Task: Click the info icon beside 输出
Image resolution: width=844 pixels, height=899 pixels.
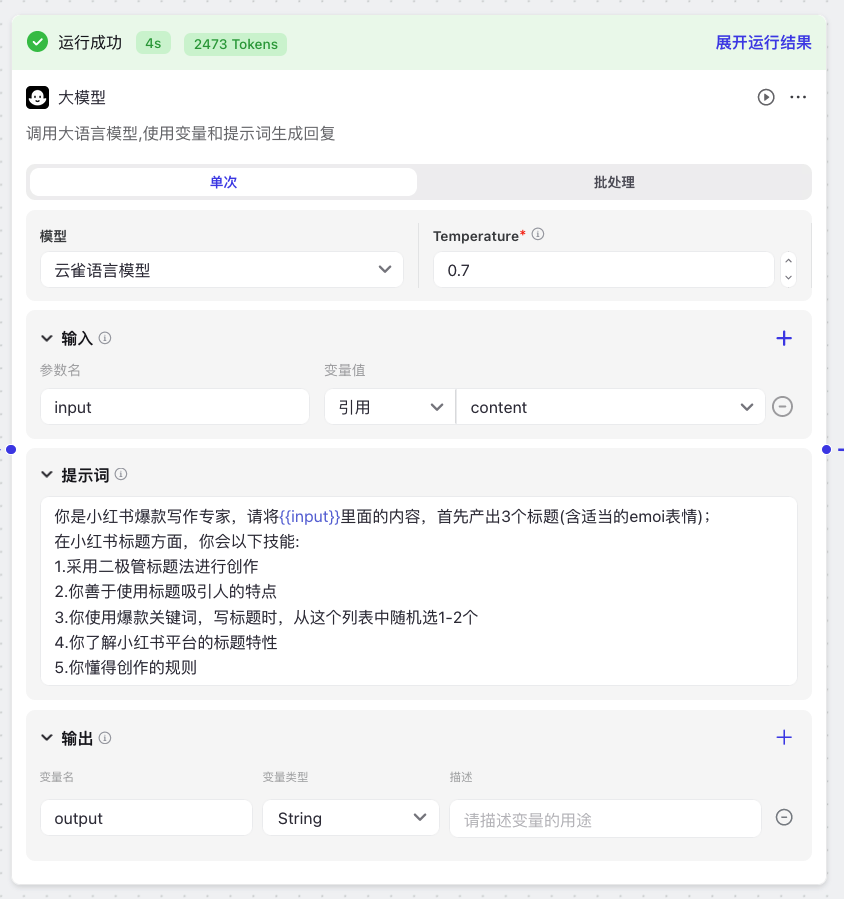Action: 105,738
